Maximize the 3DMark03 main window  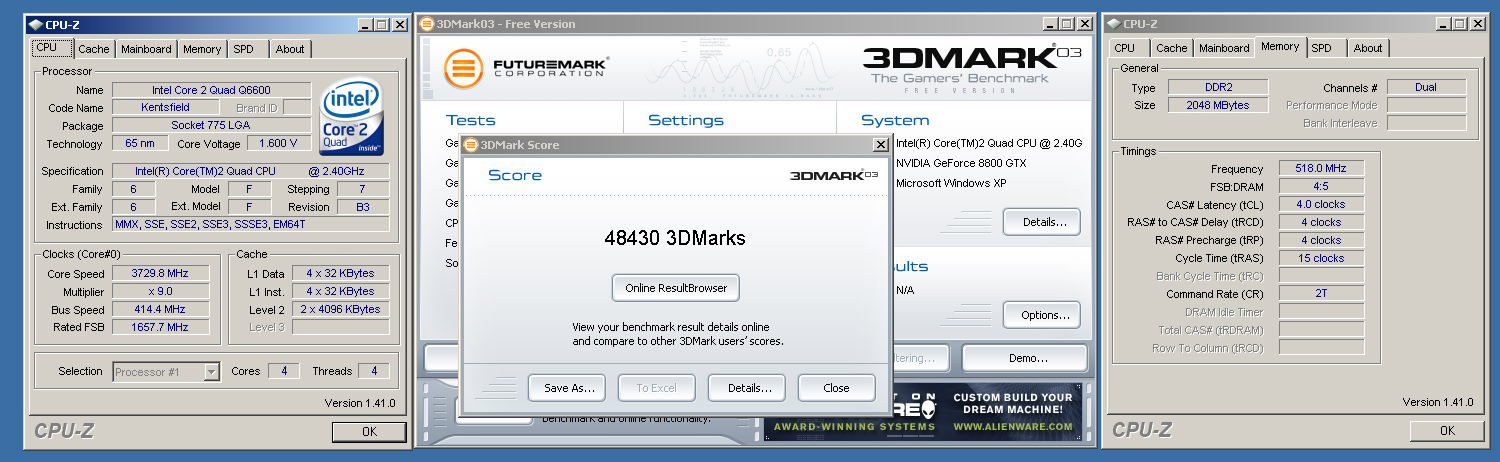coord(1066,24)
